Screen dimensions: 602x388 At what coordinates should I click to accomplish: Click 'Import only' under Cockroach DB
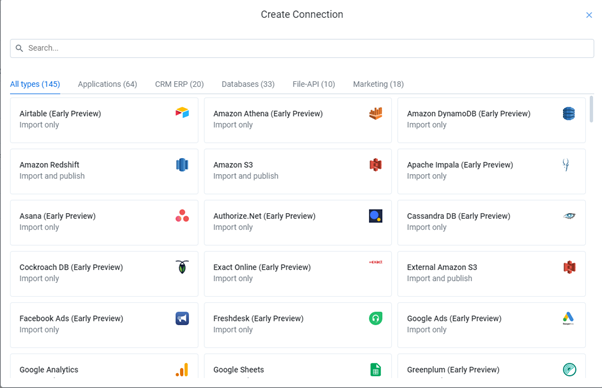(39, 279)
